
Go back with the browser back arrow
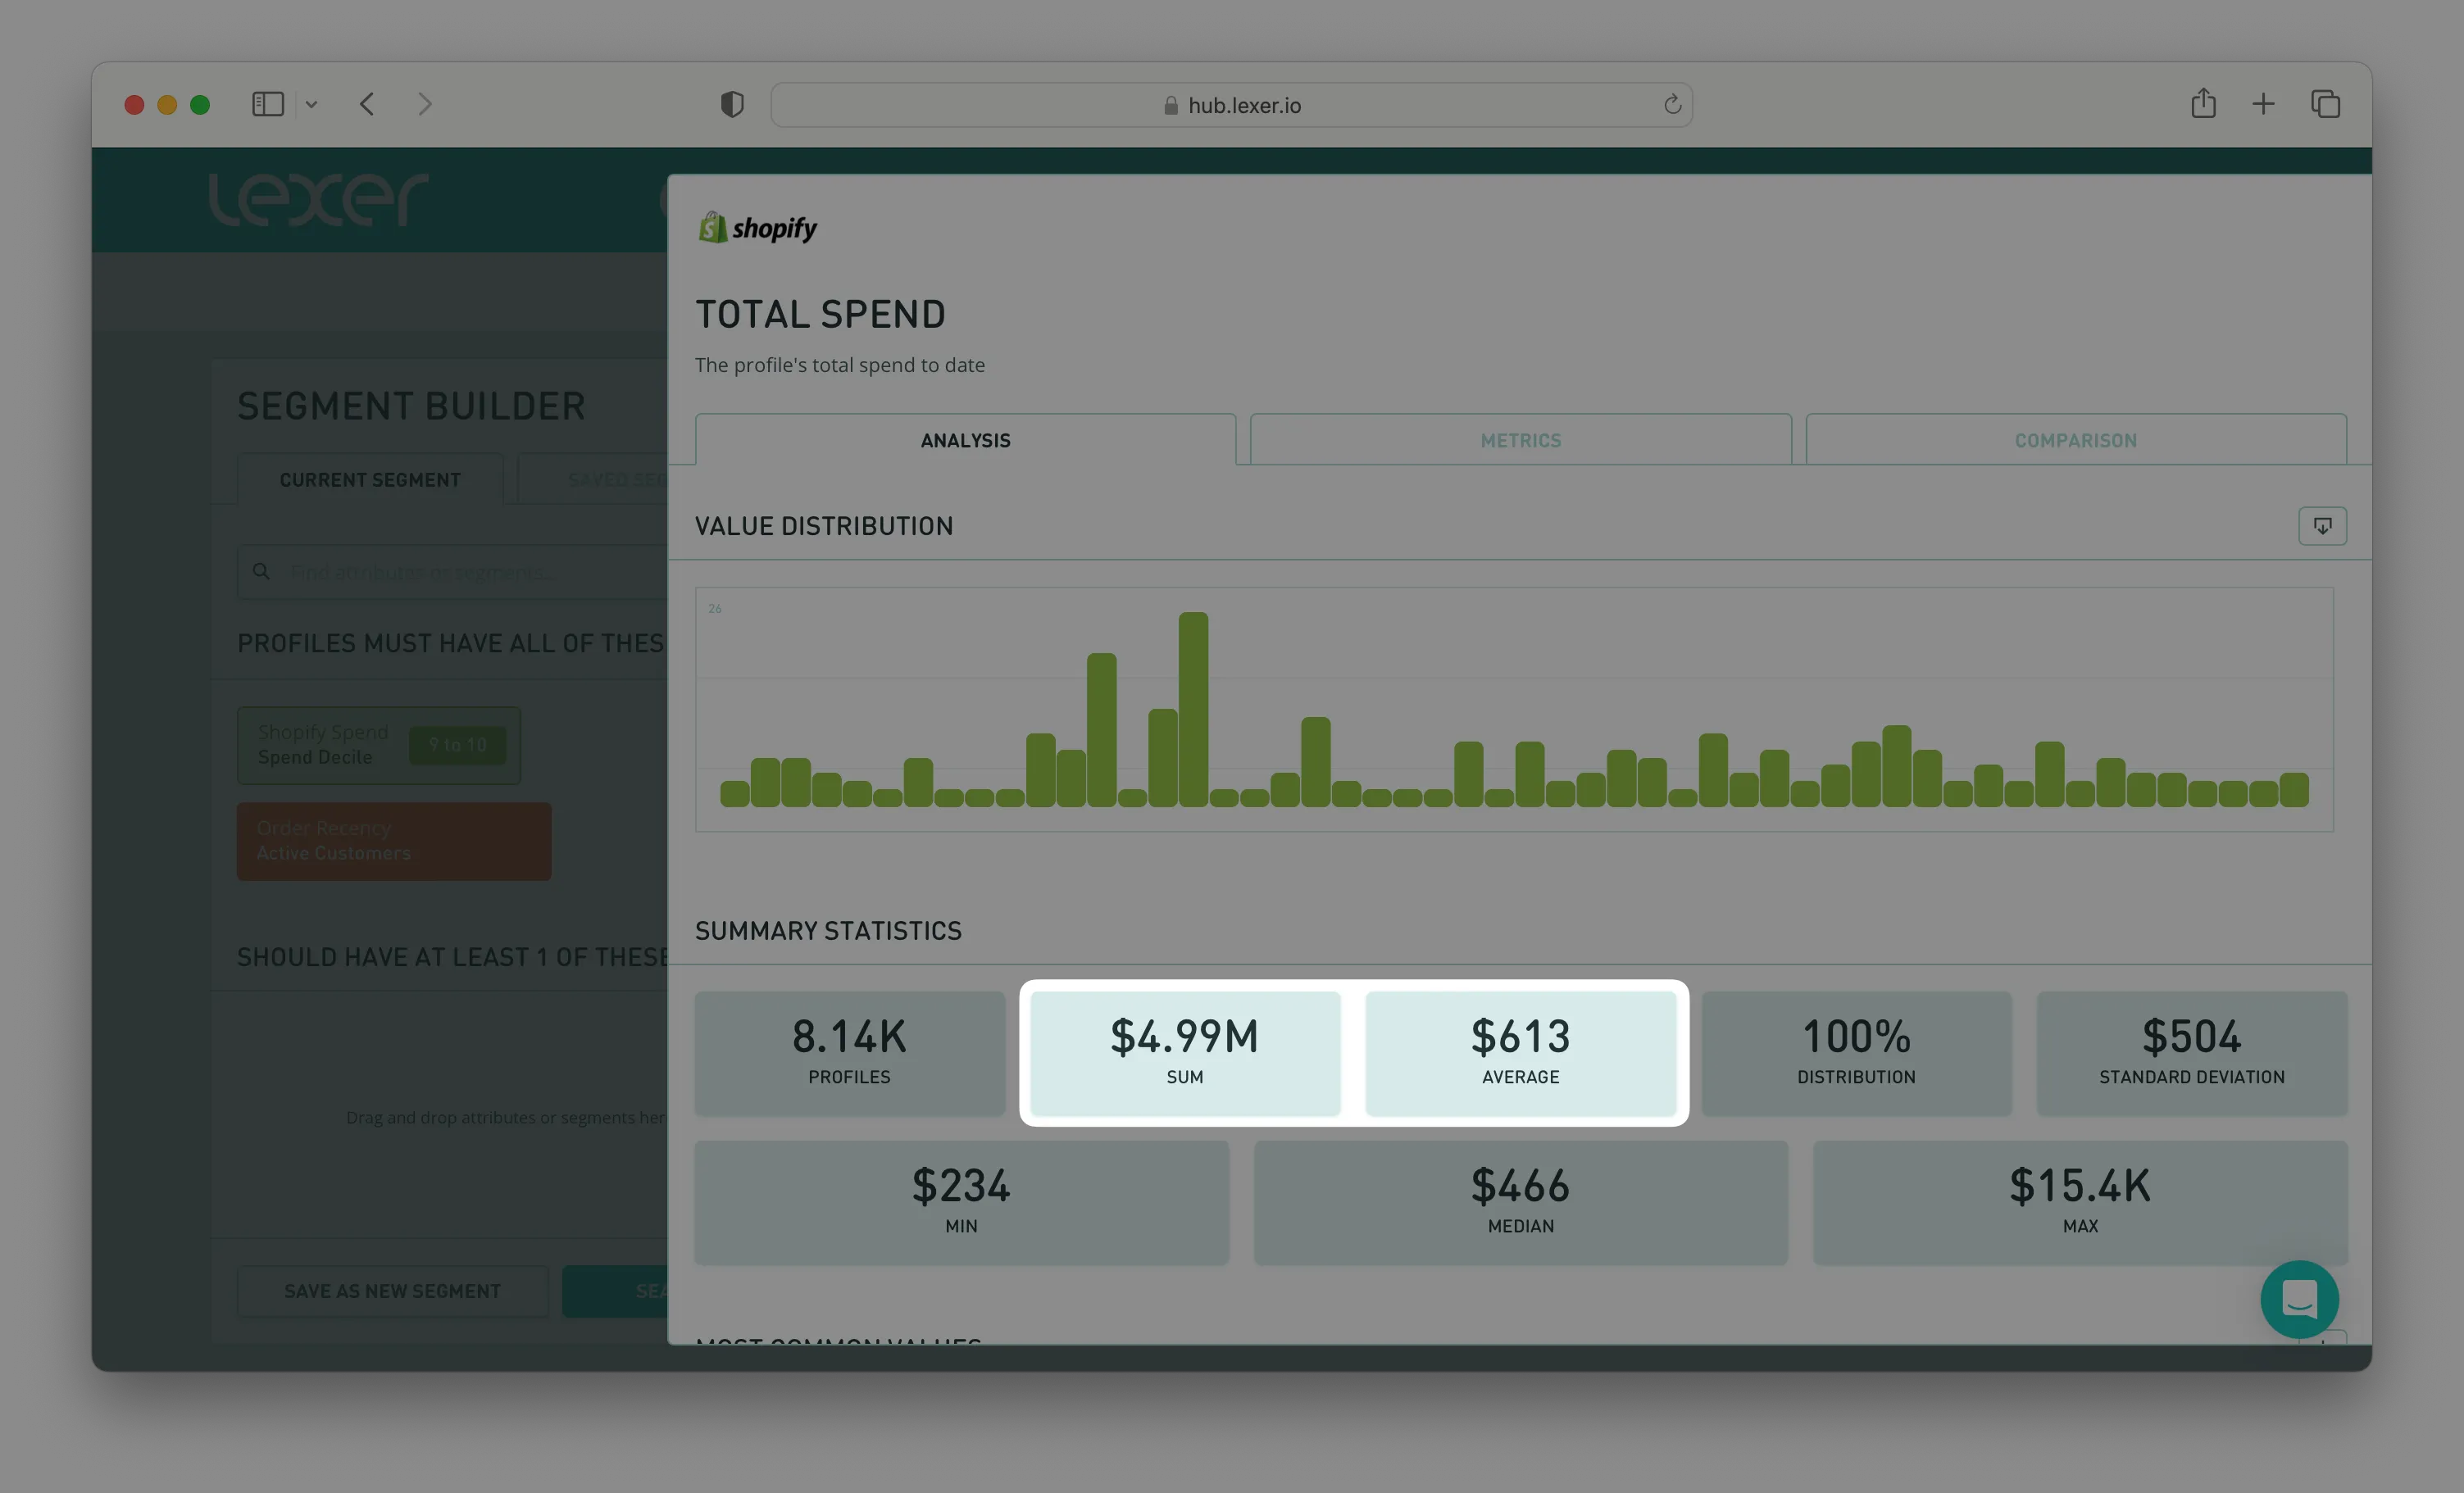click(x=367, y=104)
